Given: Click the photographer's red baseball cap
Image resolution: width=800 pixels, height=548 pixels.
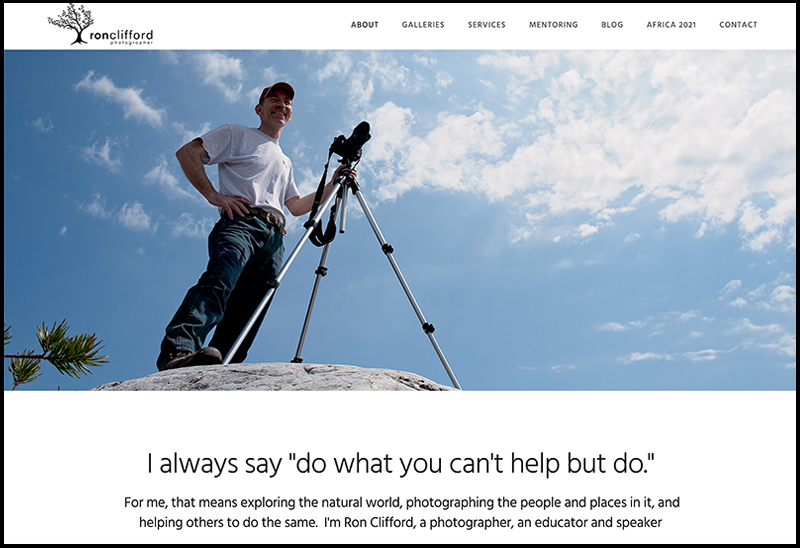Looking at the screenshot, I should (x=277, y=90).
